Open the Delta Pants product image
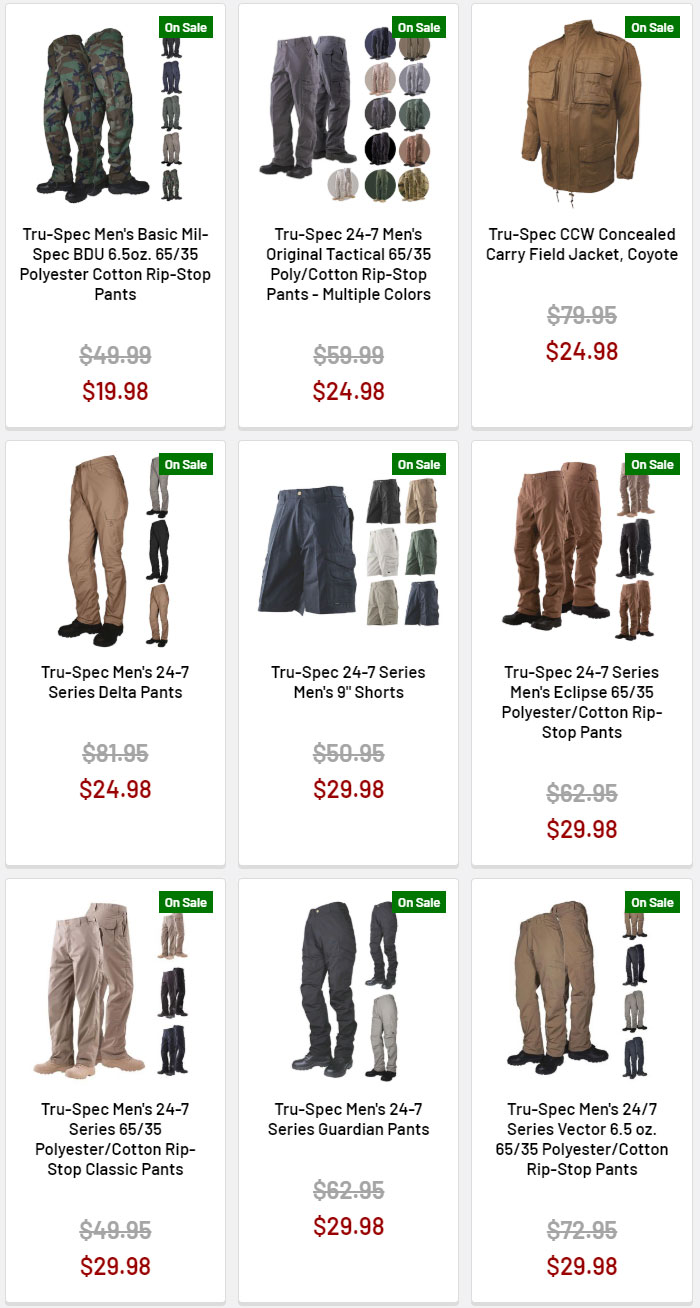This screenshot has height=1308, width=700. tap(115, 551)
